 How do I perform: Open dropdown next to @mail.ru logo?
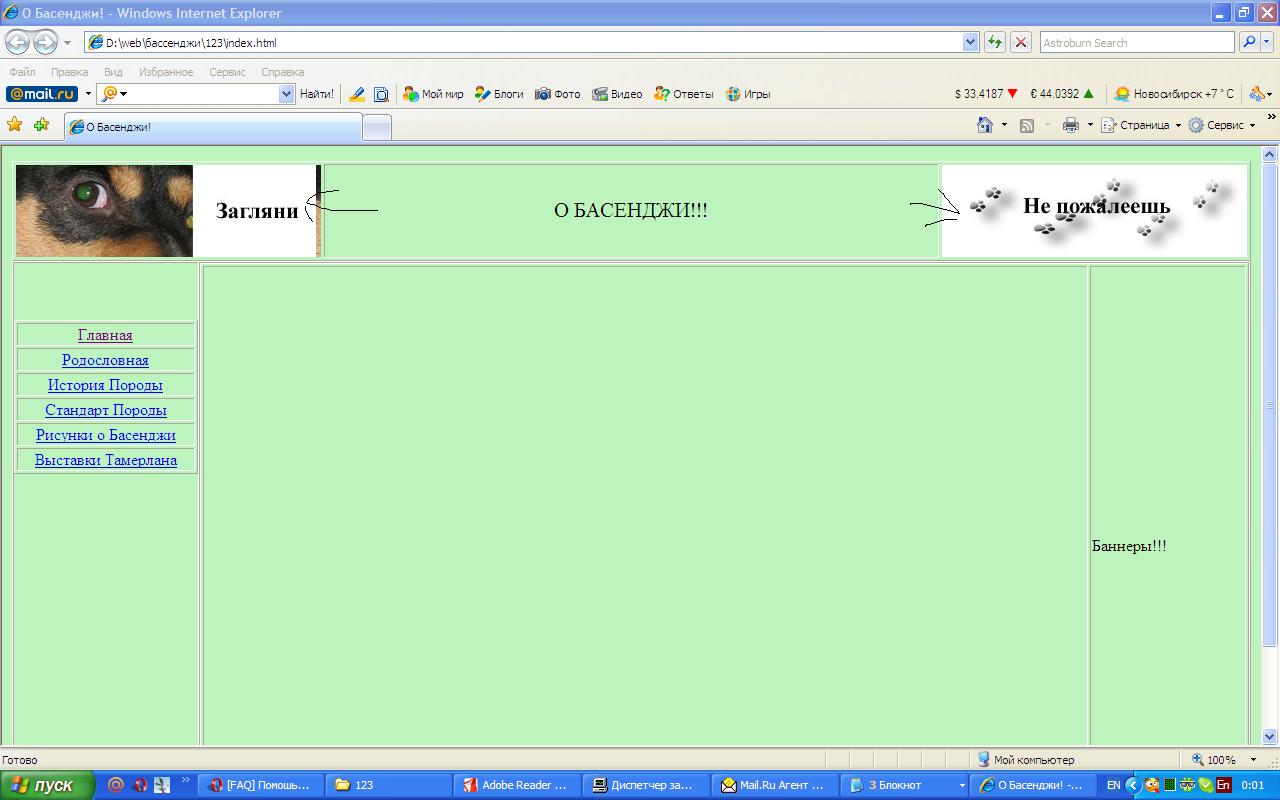[x=88, y=94]
